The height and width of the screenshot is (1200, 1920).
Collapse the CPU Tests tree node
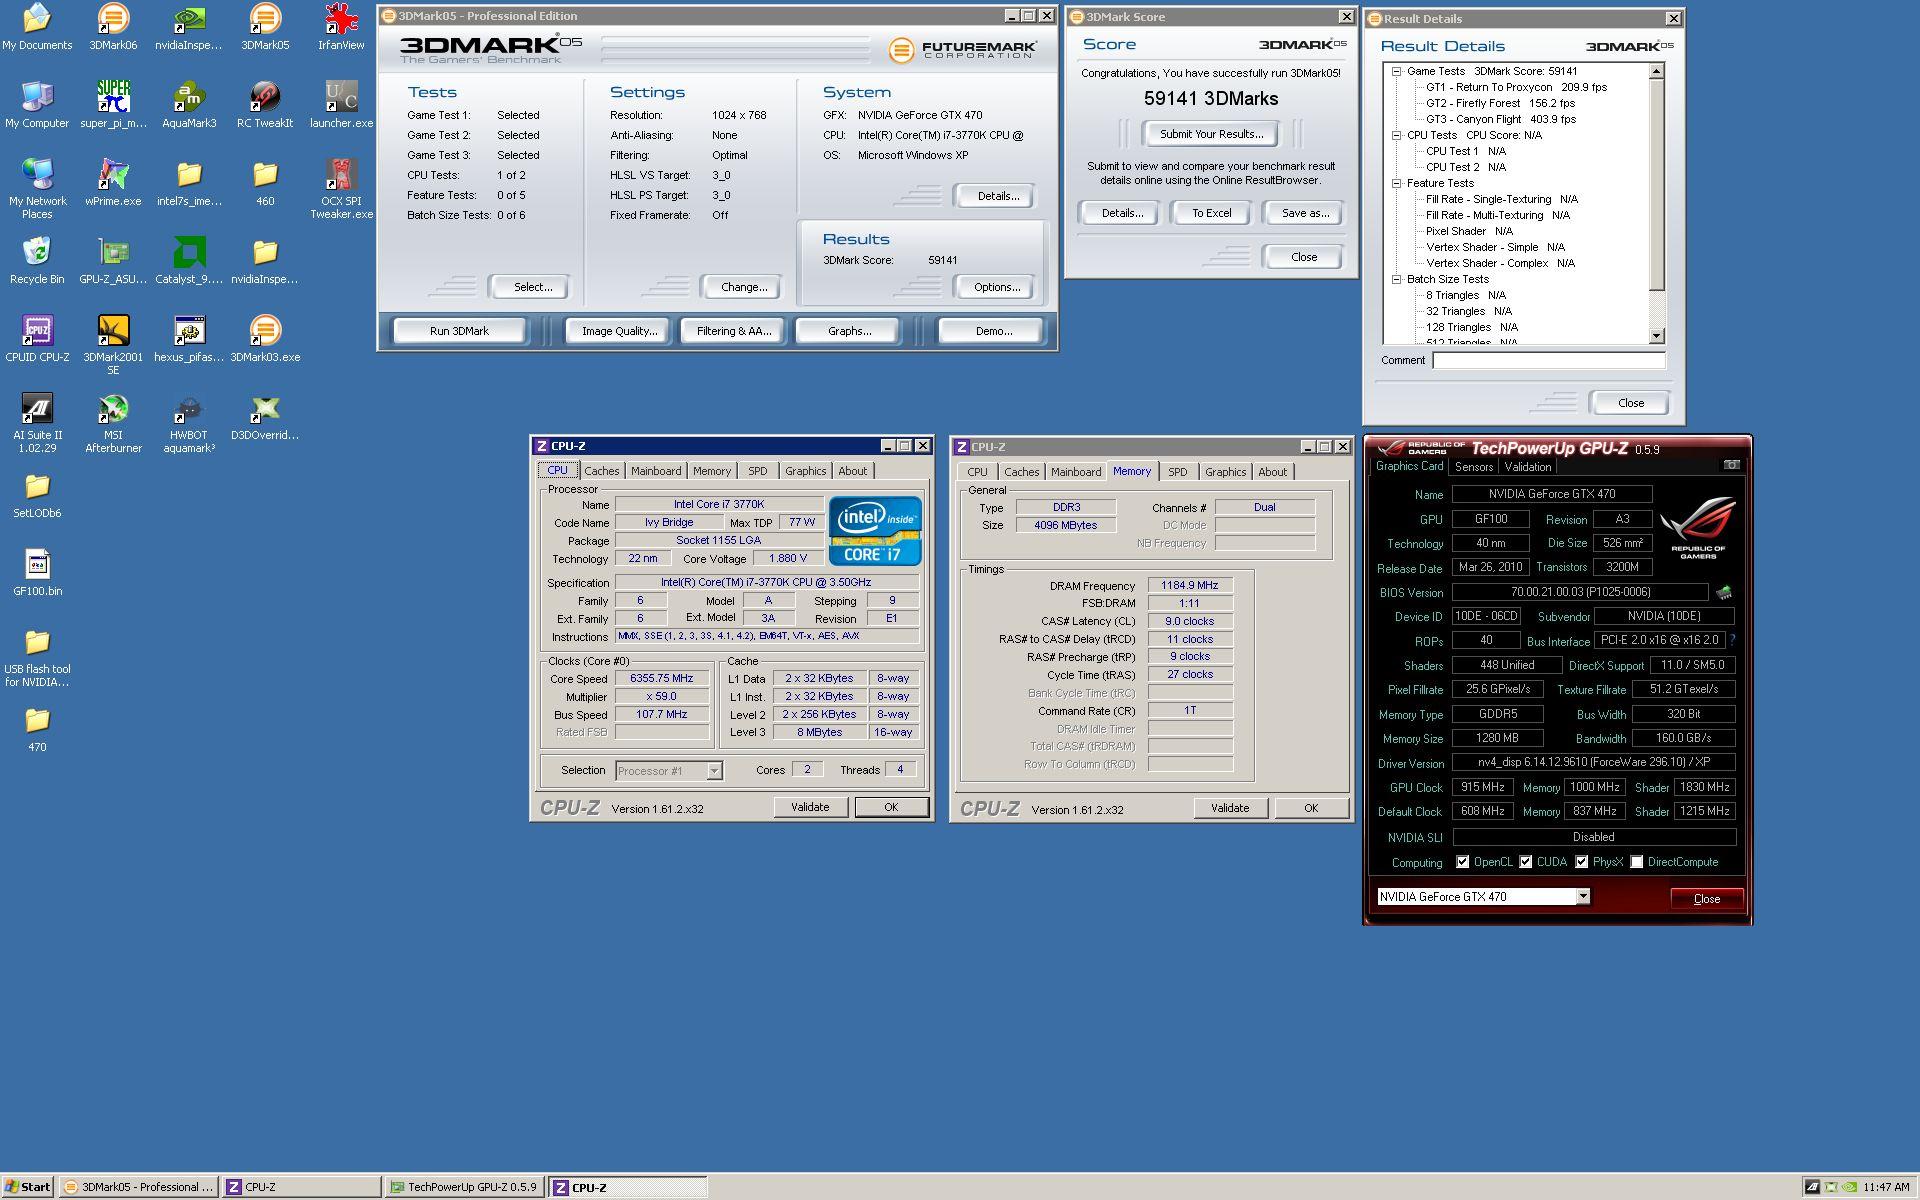tap(1396, 135)
